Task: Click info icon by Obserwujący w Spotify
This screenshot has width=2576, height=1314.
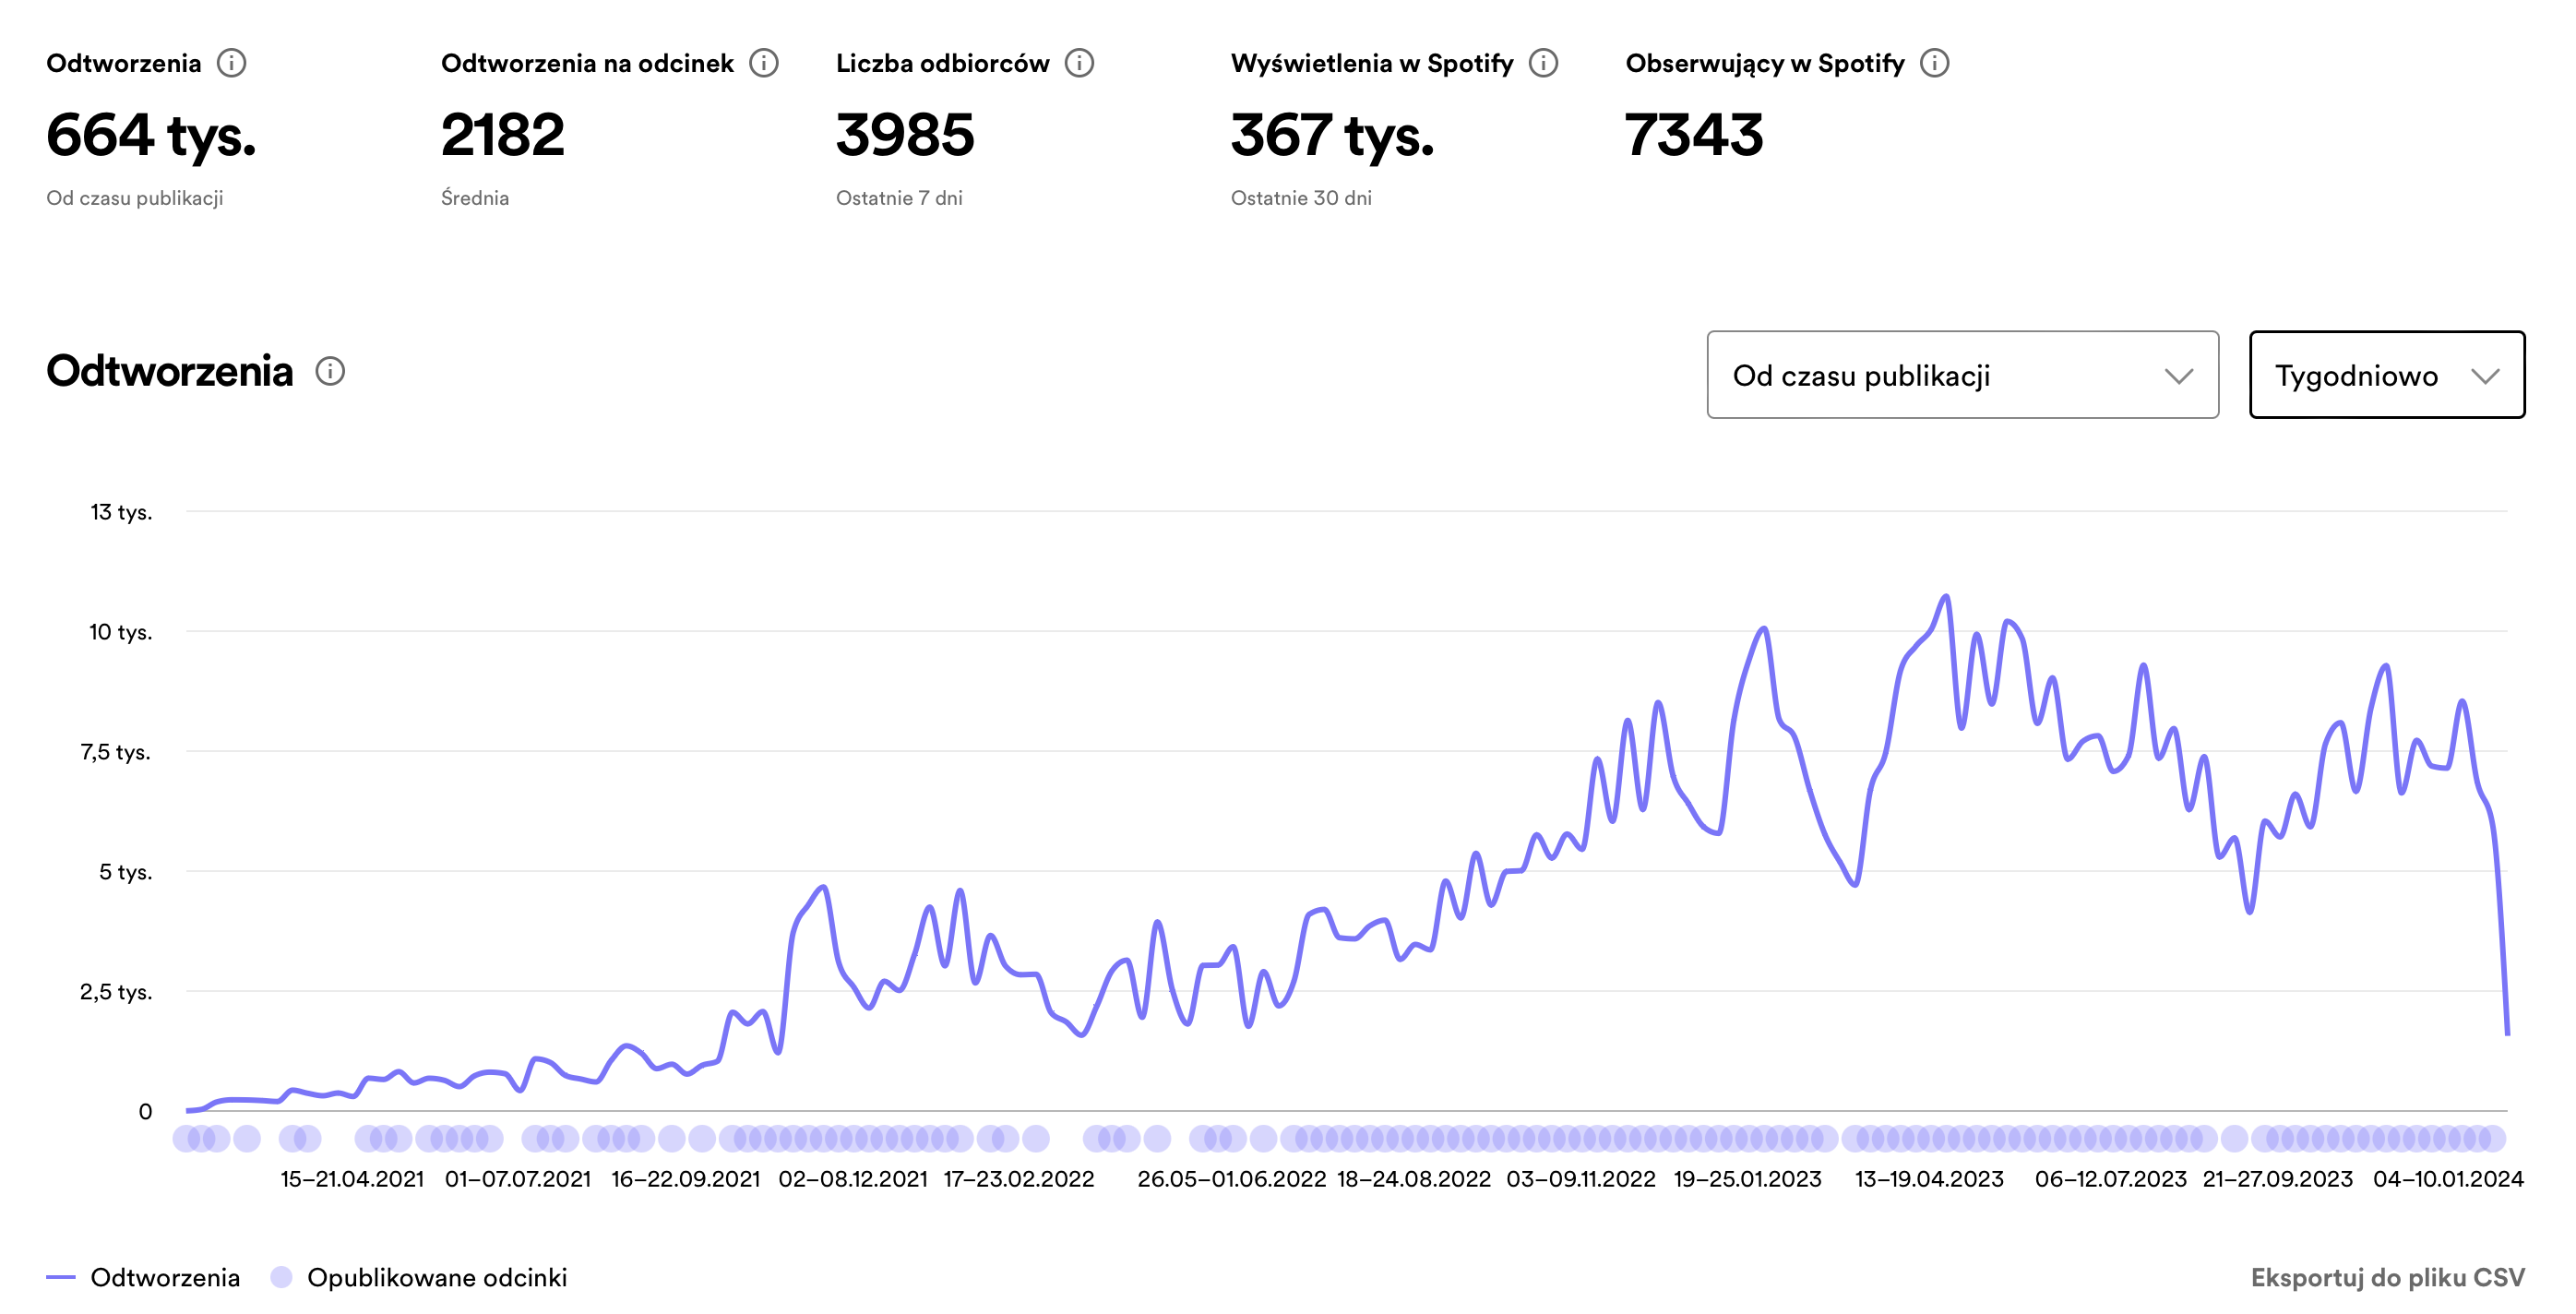Action: pos(1935,64)
